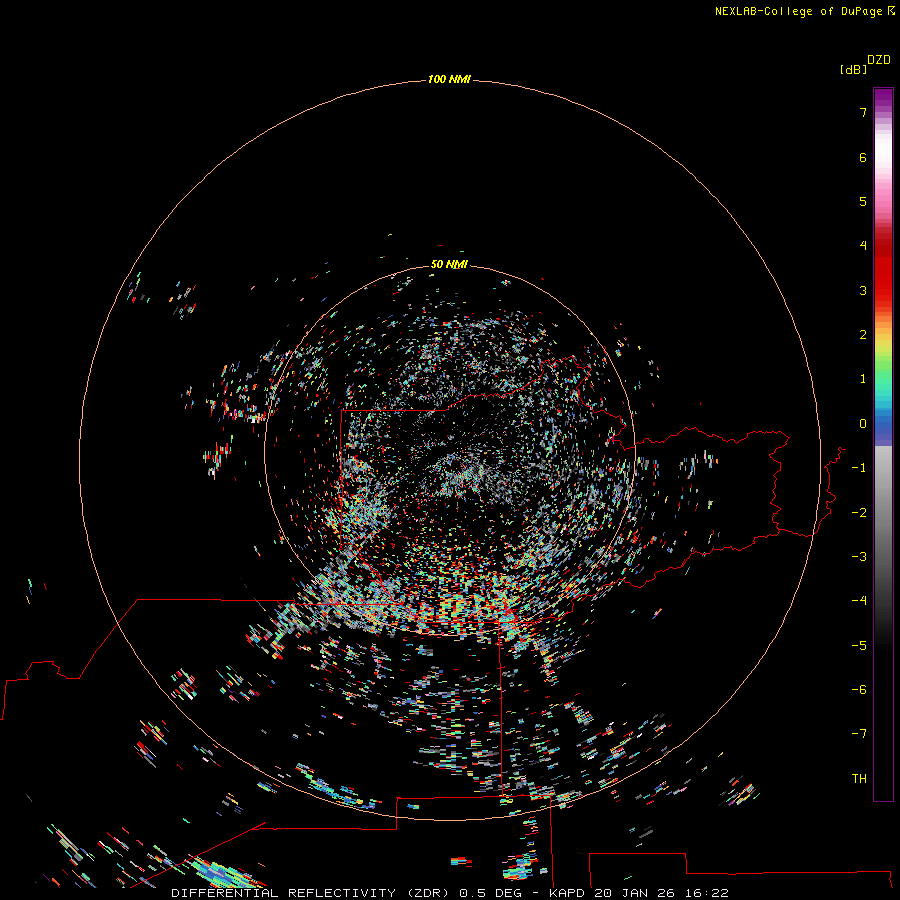This screenshot has width=900, height=900.
Task: Click the 4 dB value on color scale
Action: pos(863,246)
